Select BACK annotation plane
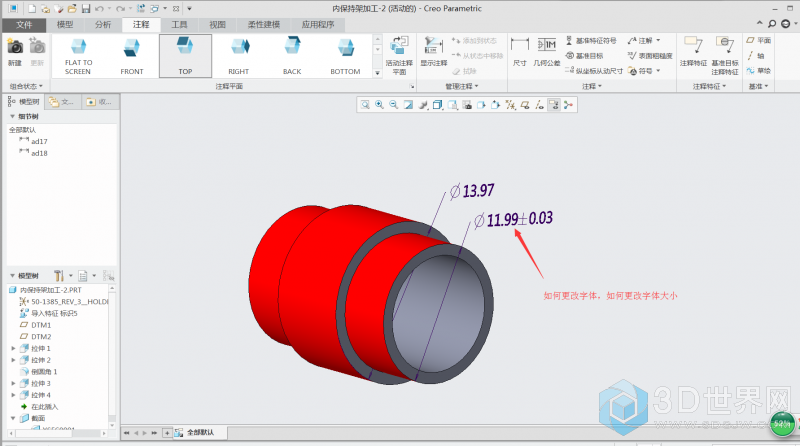Image resolution: width=800 pixels, height=446 pixels. [x=292, y=56]
